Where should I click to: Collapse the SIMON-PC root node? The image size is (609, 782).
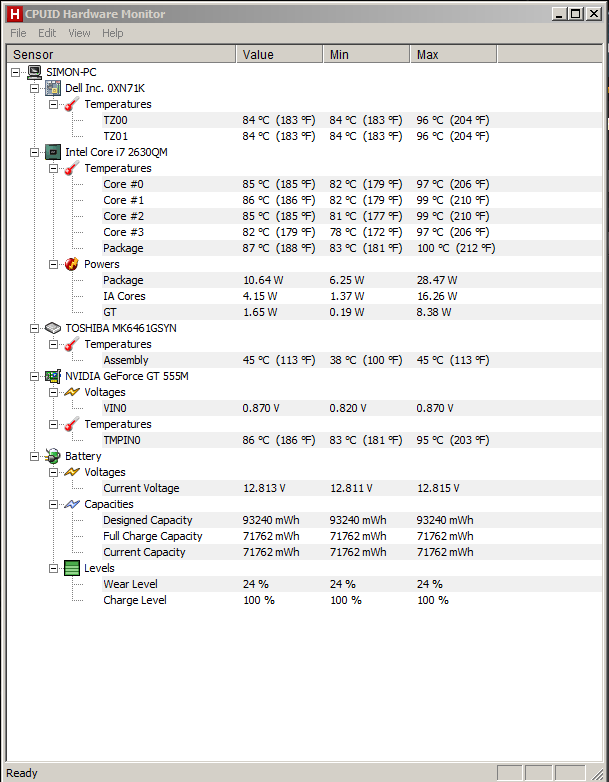click(15, 72)
